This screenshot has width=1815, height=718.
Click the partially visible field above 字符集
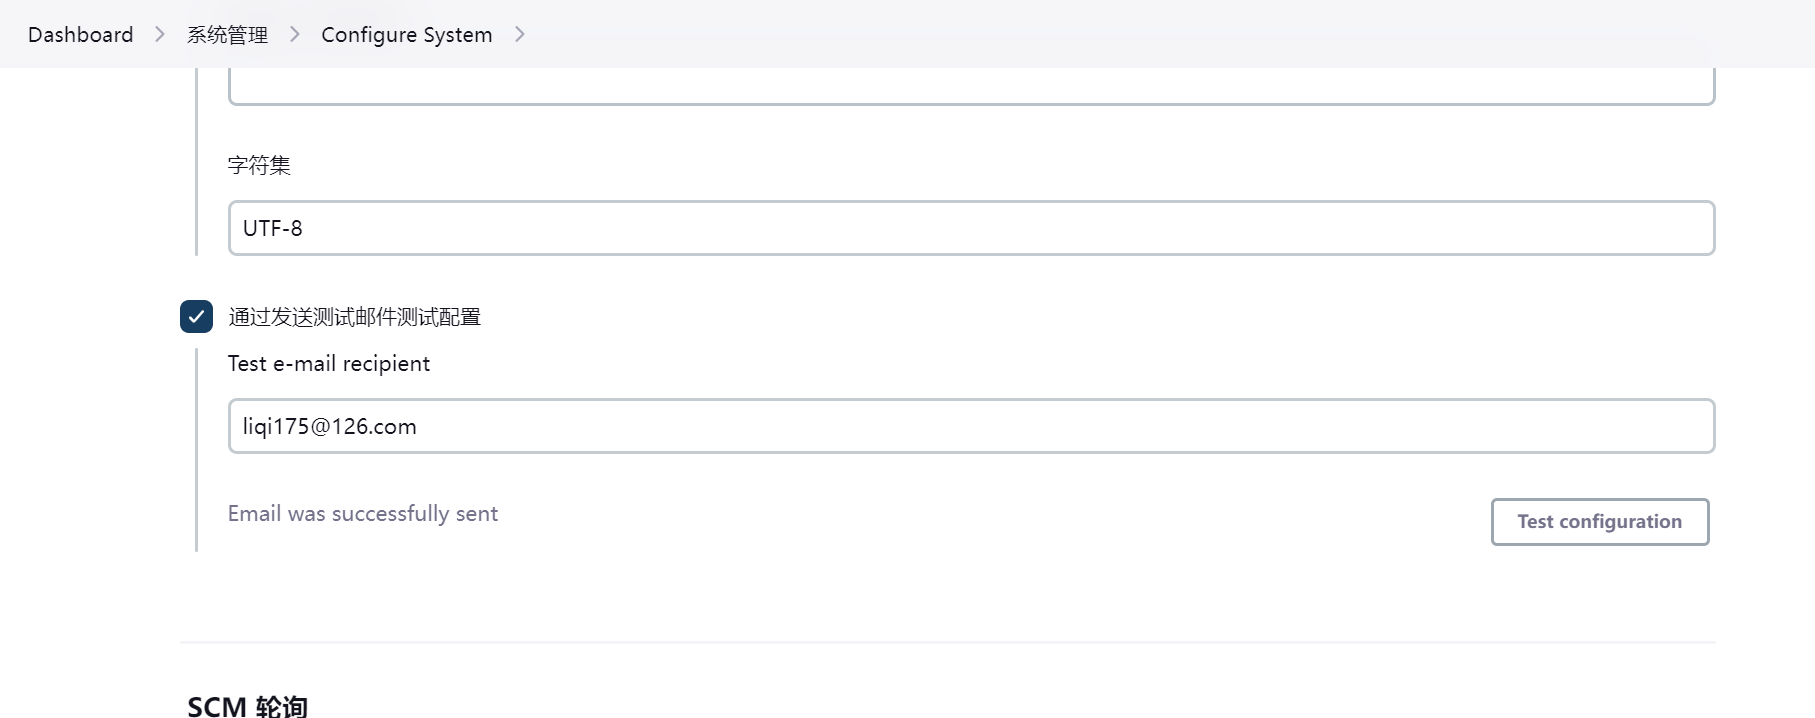970,87
